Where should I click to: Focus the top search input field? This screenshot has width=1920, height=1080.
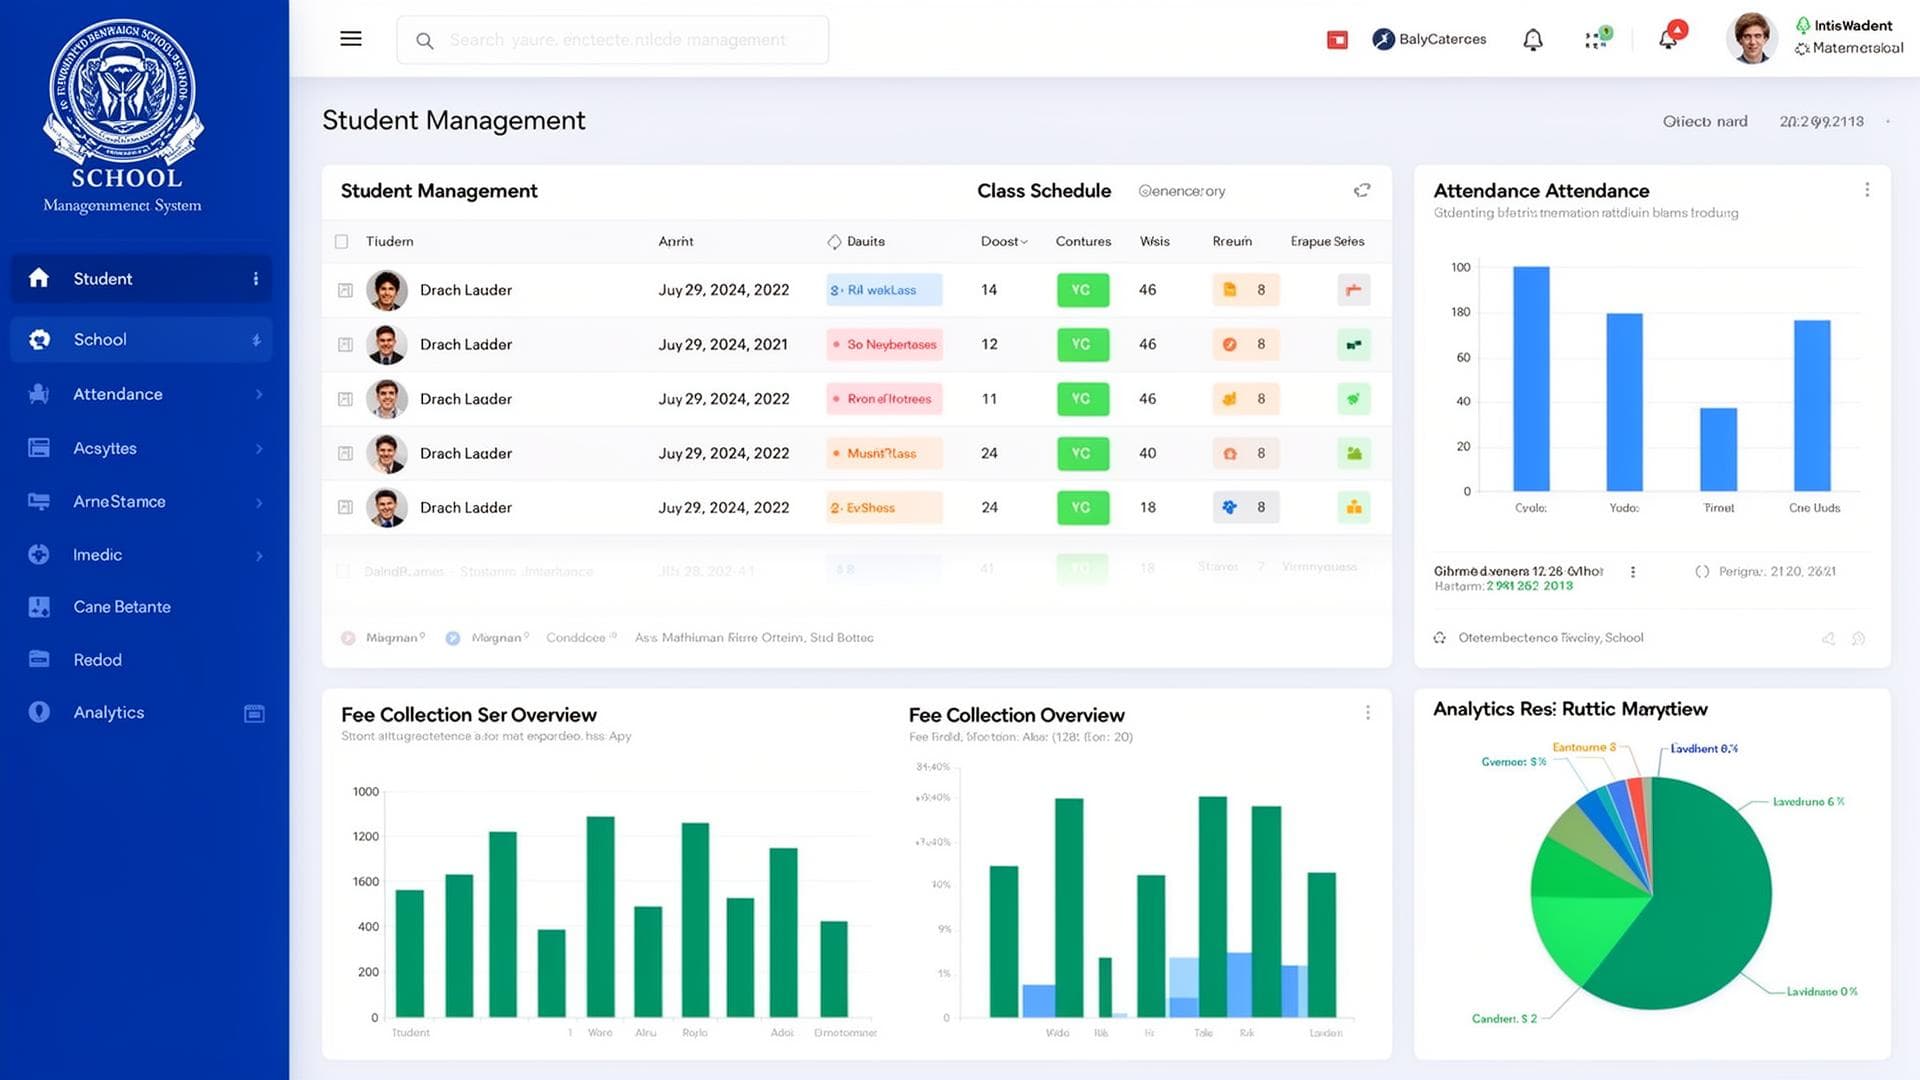point(612,40)
